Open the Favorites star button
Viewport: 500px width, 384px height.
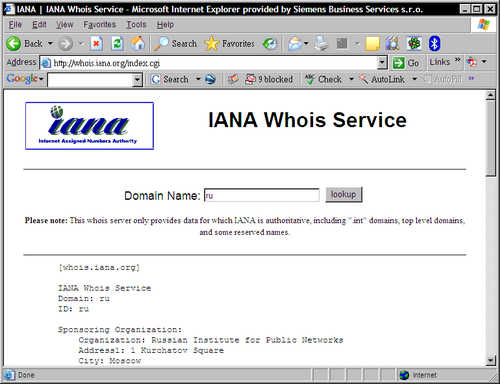coord(229,44)
